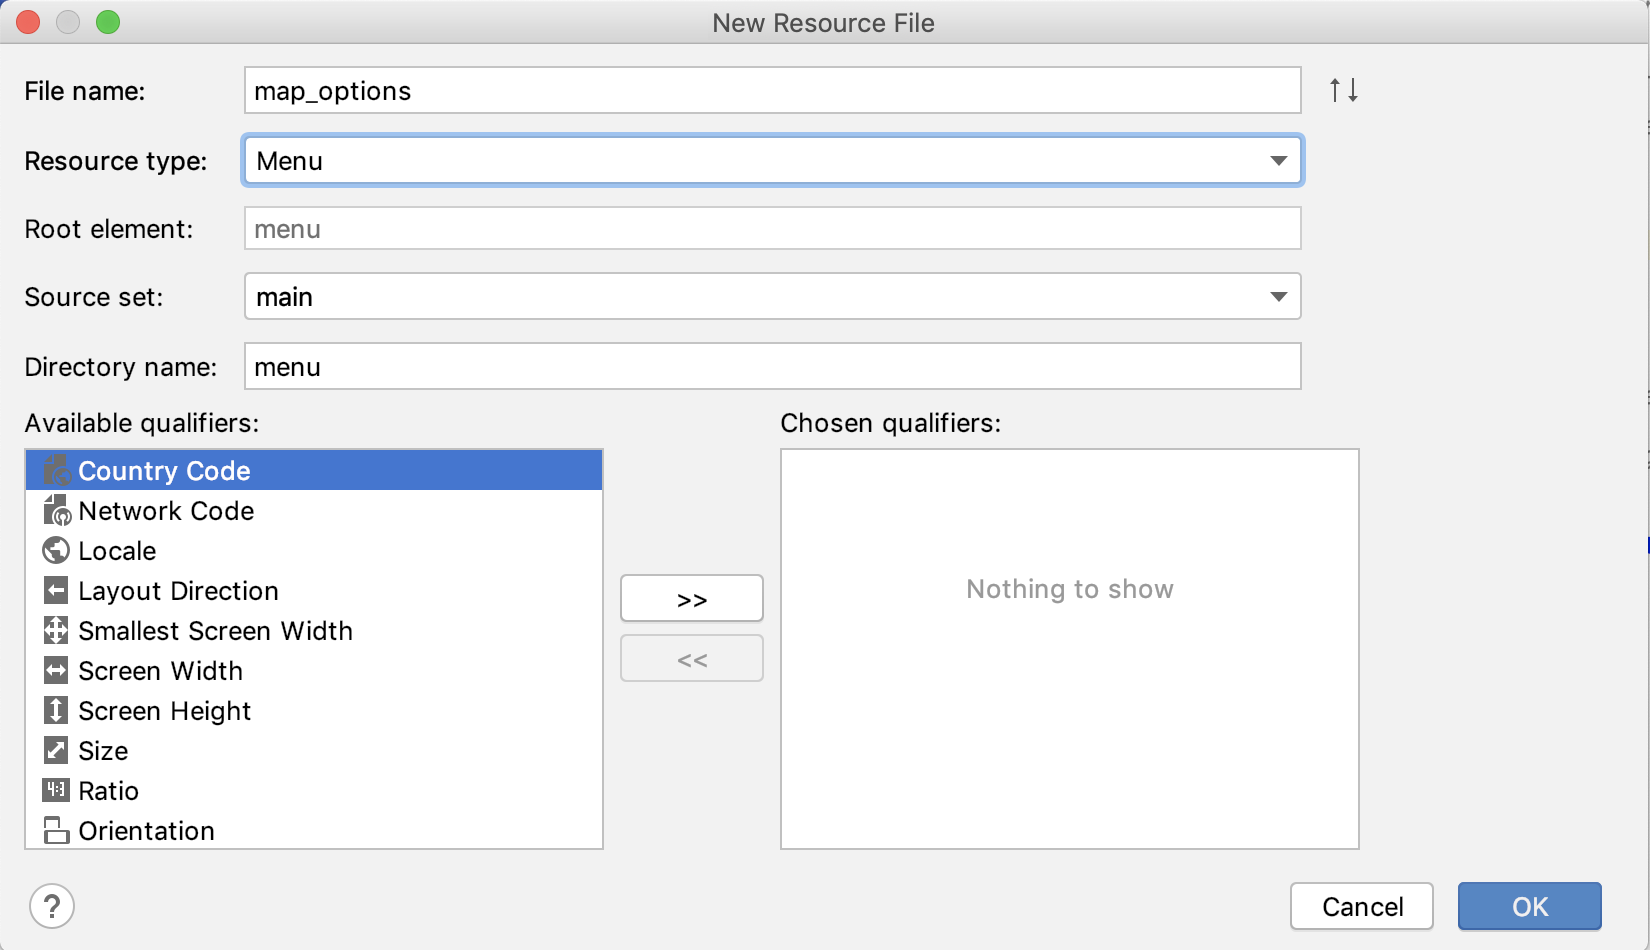Click the Ratio qualifier icon
The image size is (1650, 950).
[x=56, y=790]
